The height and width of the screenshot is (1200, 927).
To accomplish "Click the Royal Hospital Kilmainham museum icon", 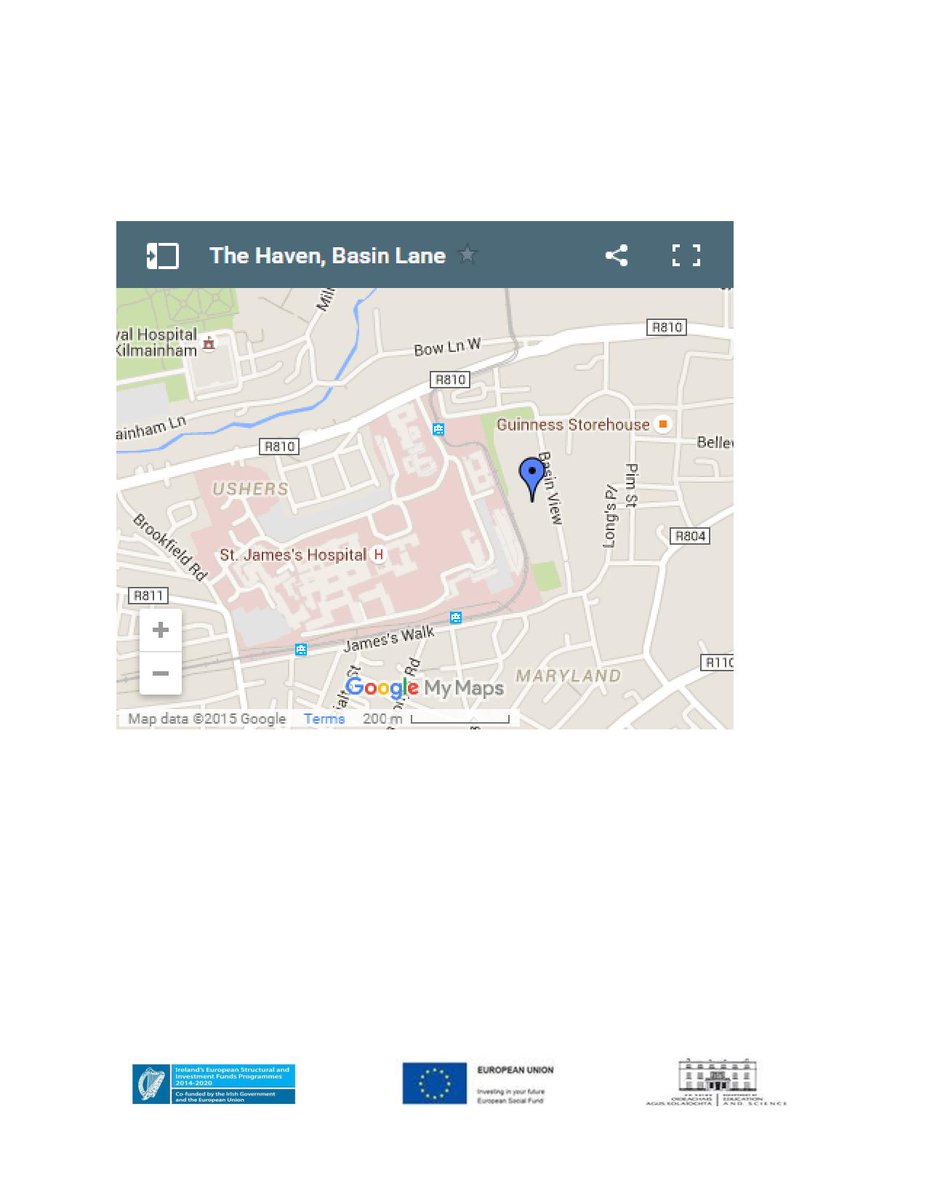I will pyautogui.click(x=208, y=343).
